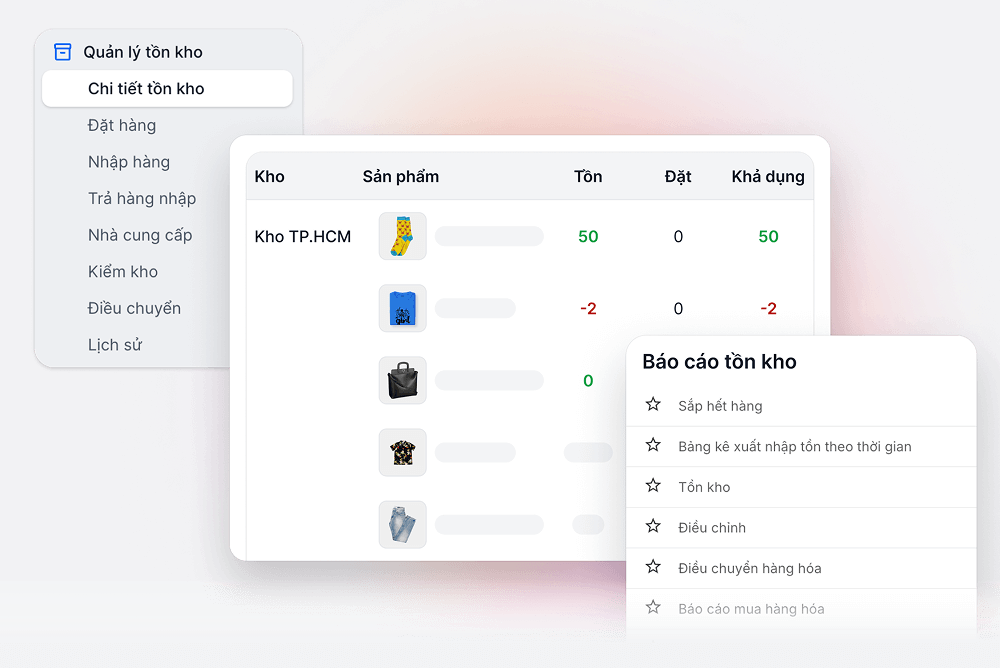Open the black handbag product thumbnail
This screenshot has width=1000, height=668.
[x=402, y=380]
